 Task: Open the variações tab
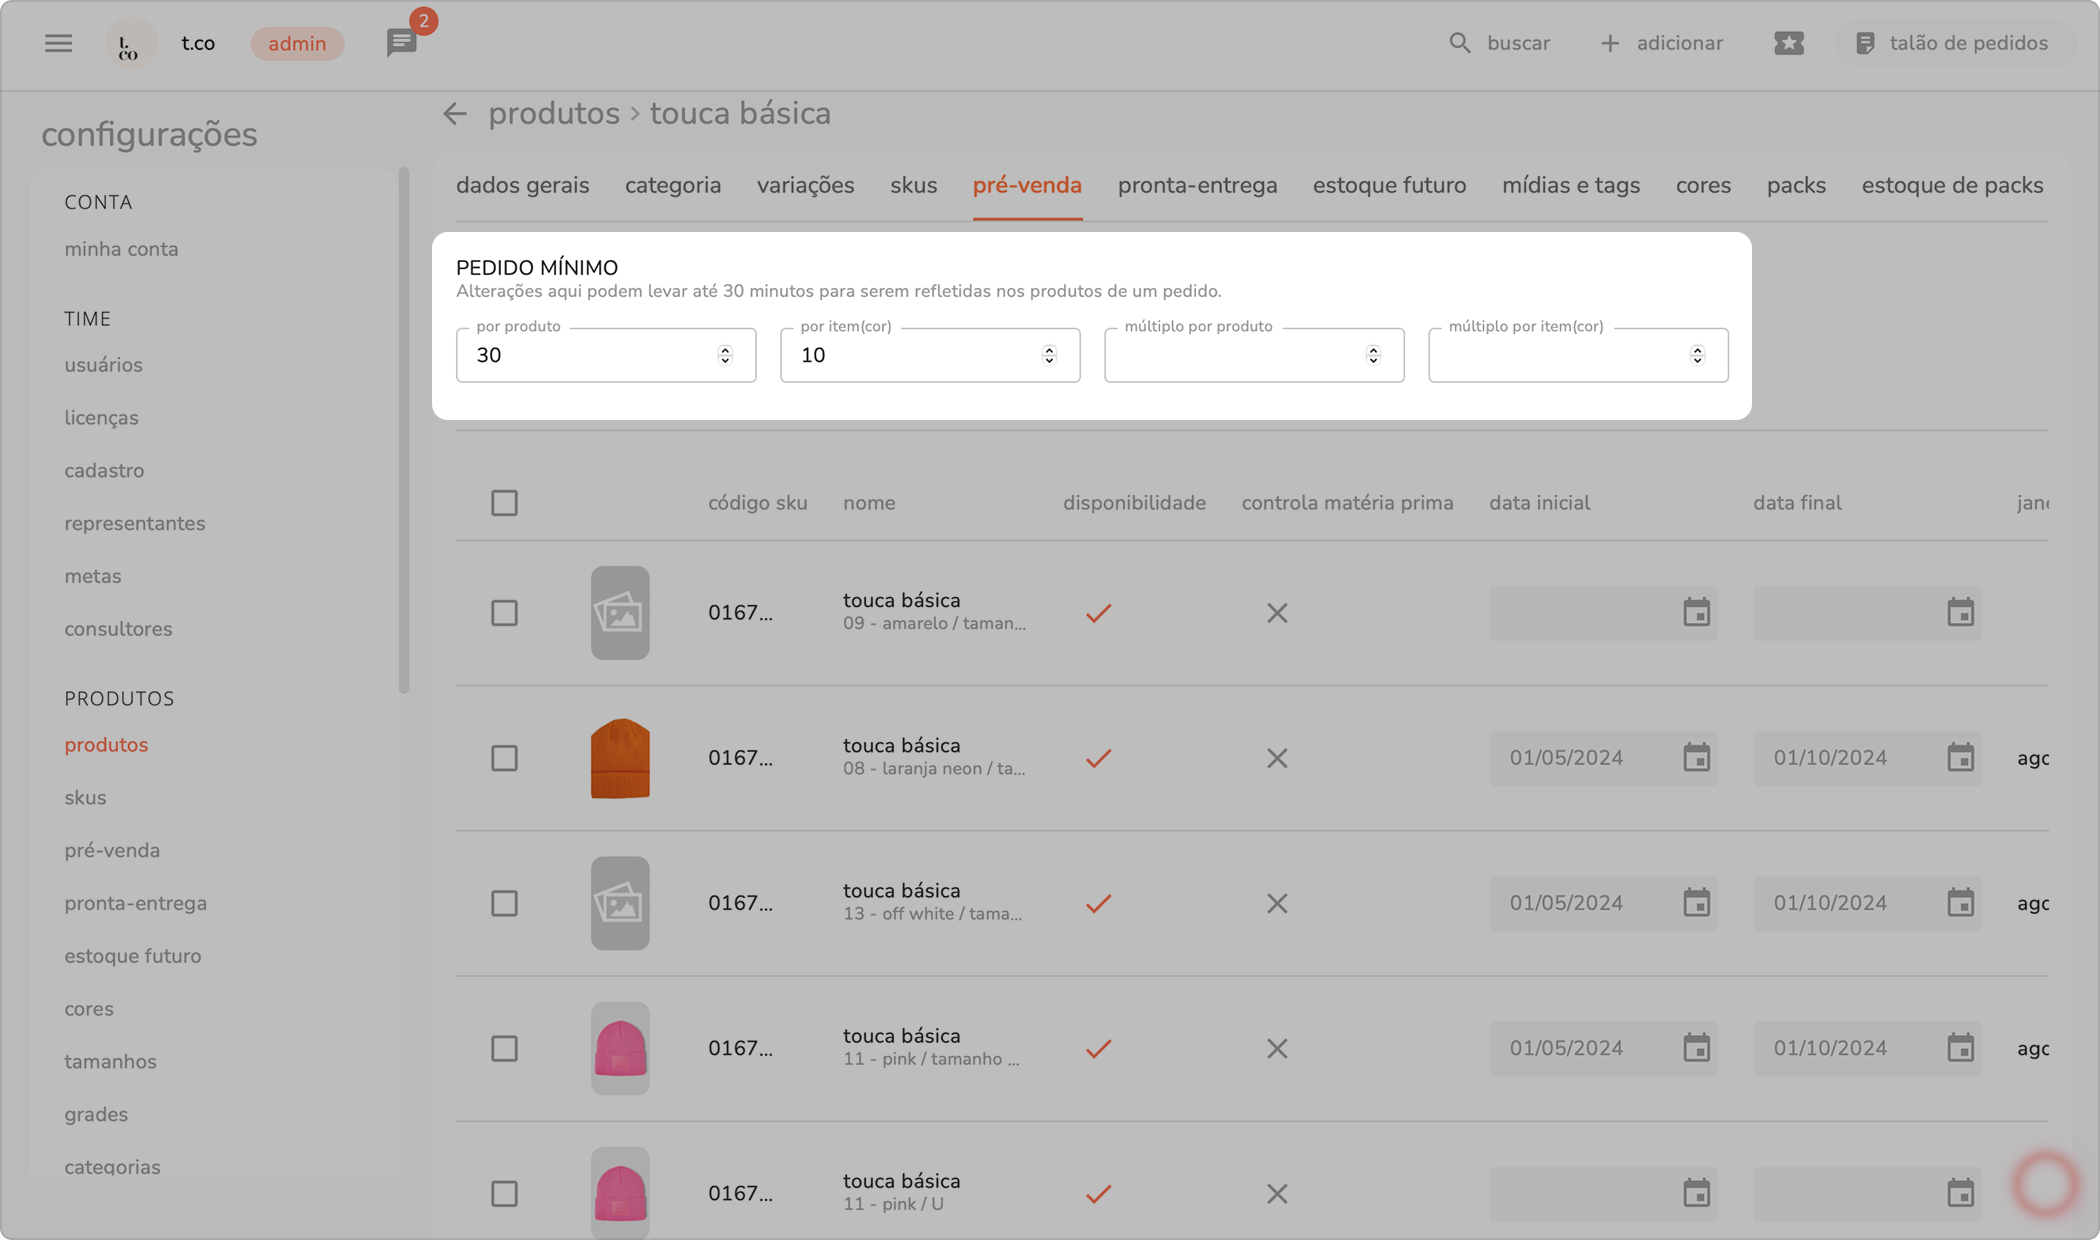[805, 186]
